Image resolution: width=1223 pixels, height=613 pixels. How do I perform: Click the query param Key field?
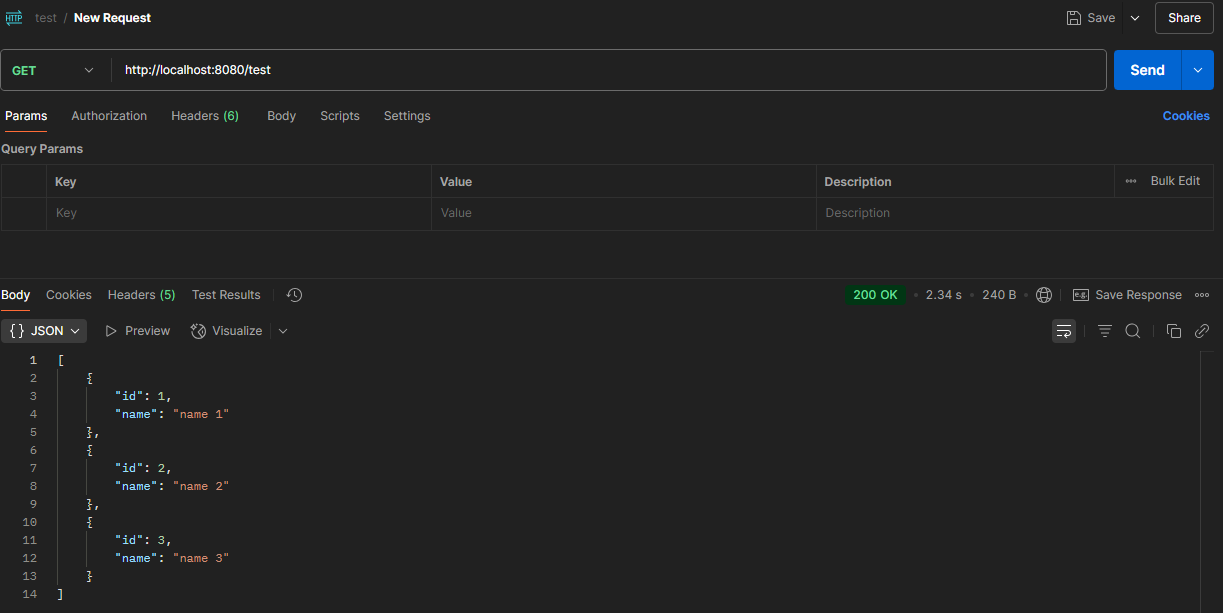click(x=239, y=213)
